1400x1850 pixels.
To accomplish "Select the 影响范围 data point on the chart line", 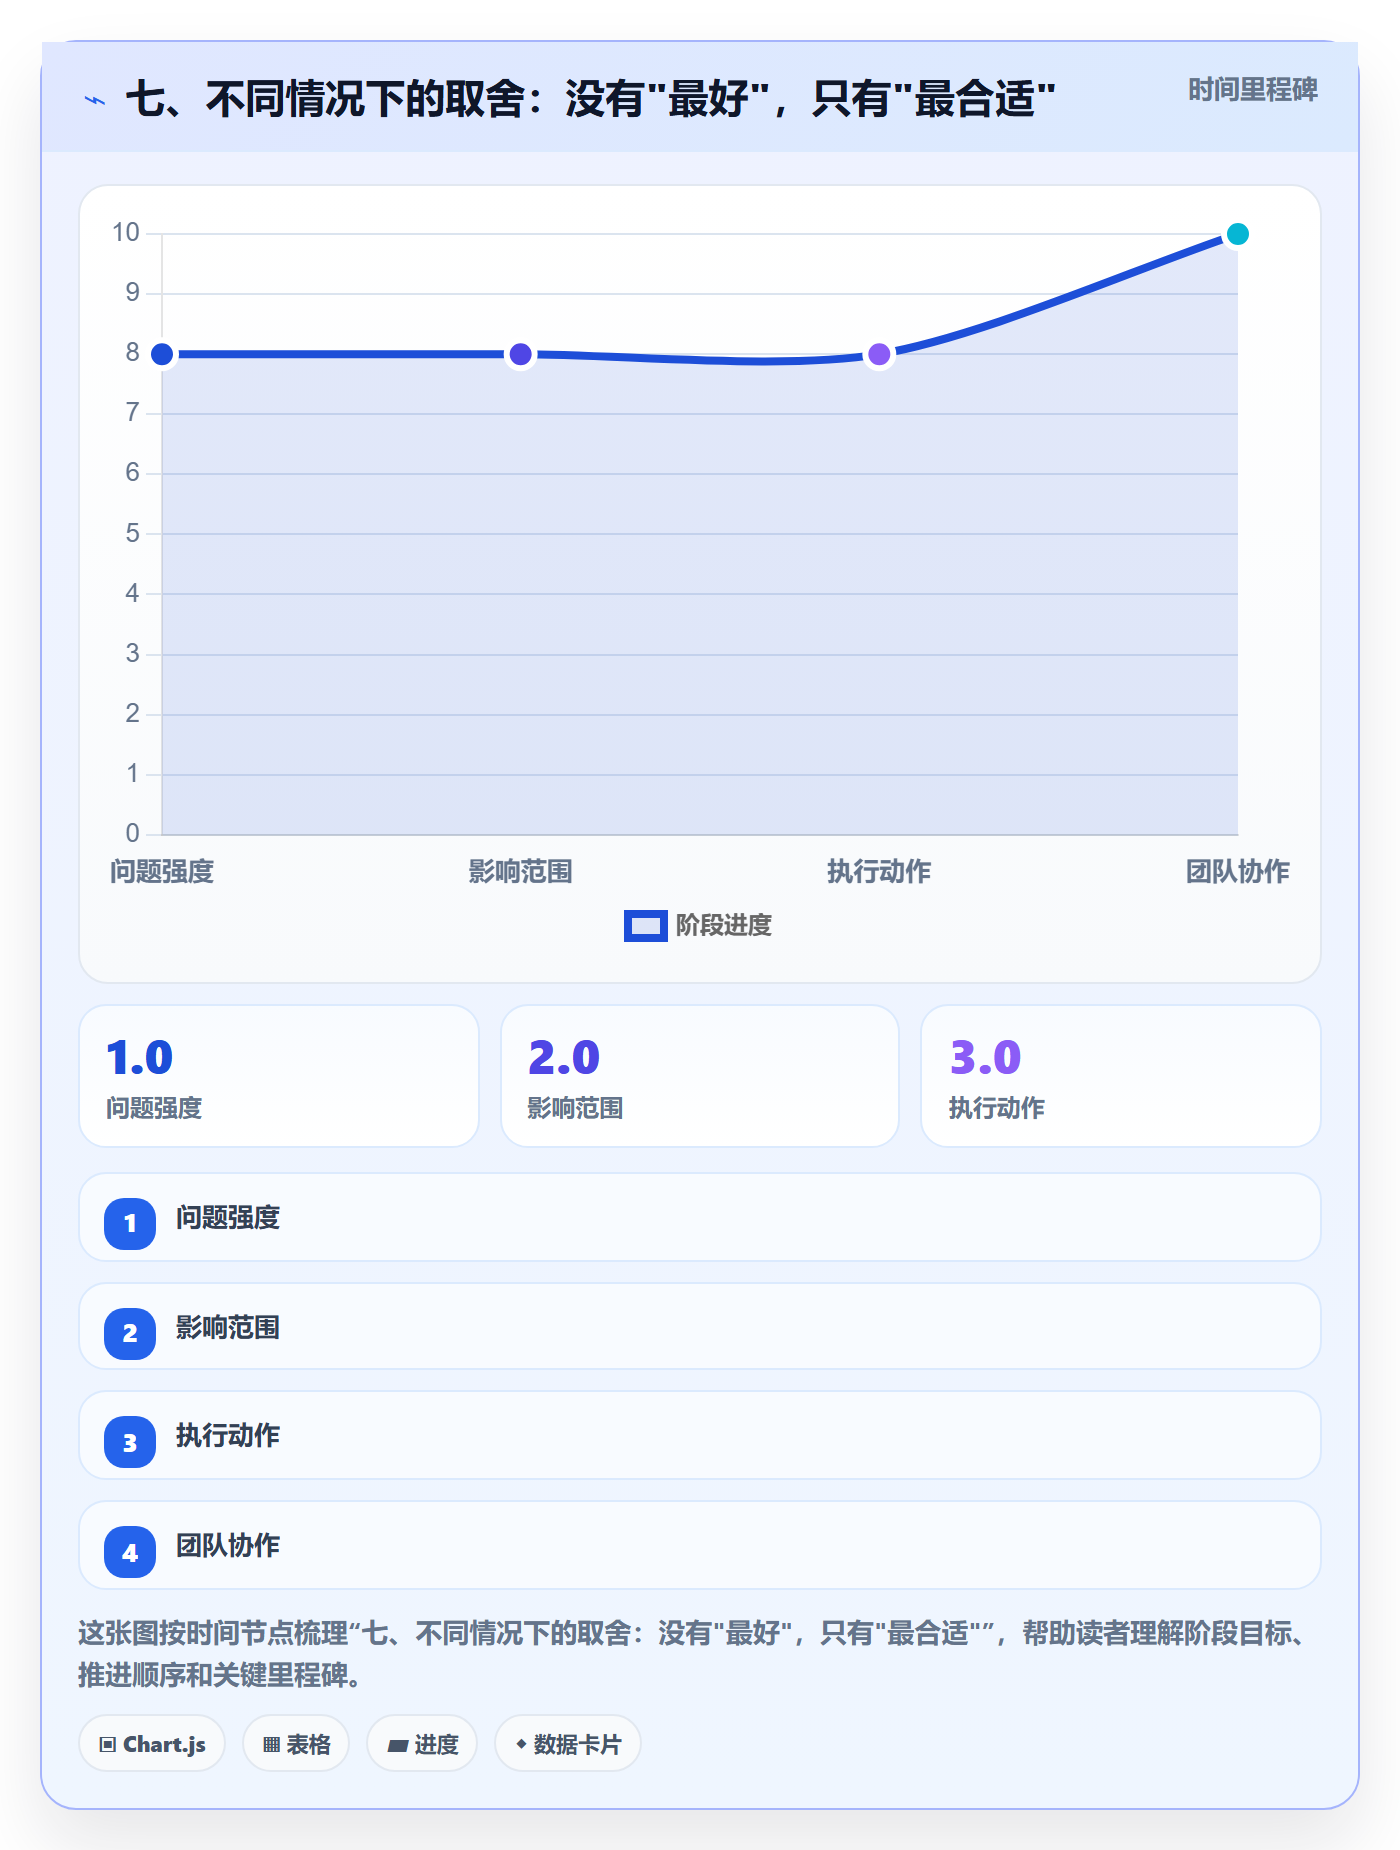I will (520, 354).
